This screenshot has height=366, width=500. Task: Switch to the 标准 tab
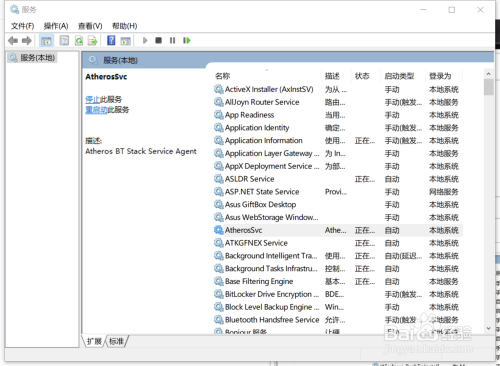coord(116,341)
